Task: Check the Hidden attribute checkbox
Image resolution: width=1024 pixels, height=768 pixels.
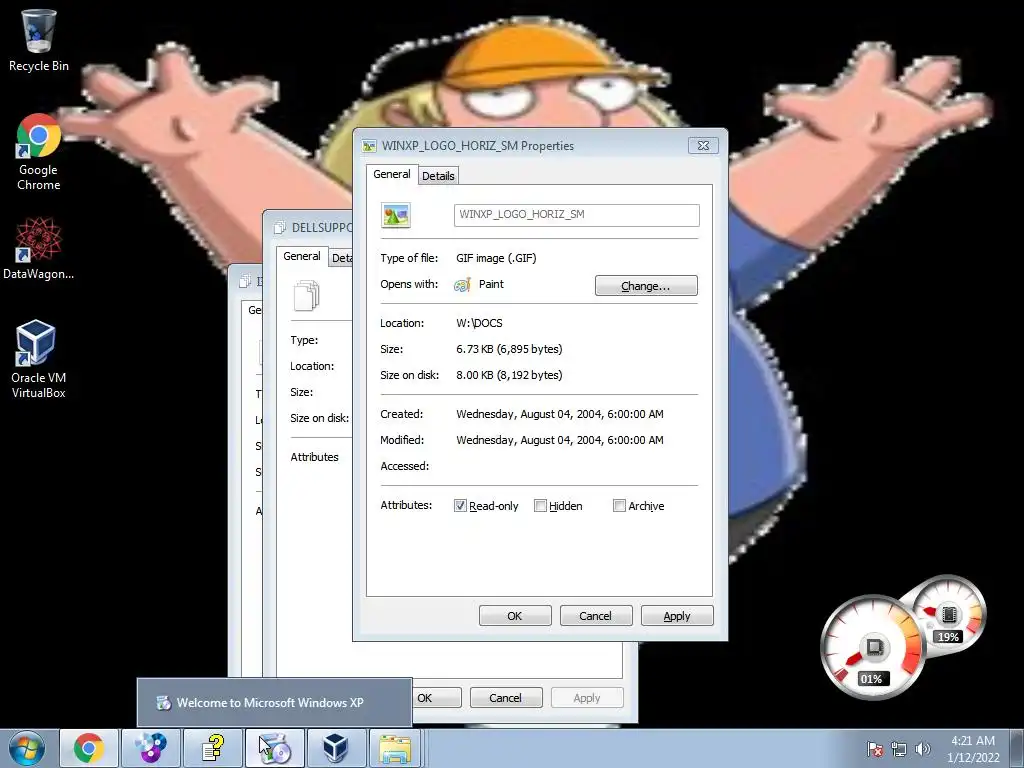Action: click(540, 506)
